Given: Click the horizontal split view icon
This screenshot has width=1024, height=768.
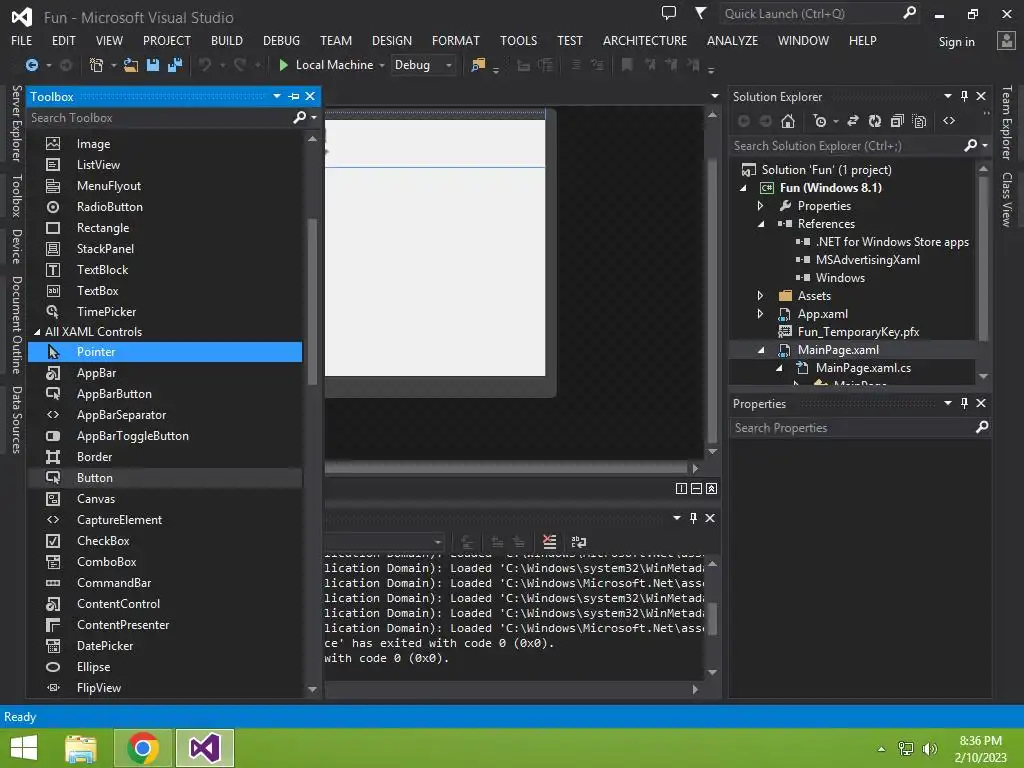Looking at the screenshot, I should point(696,488).
